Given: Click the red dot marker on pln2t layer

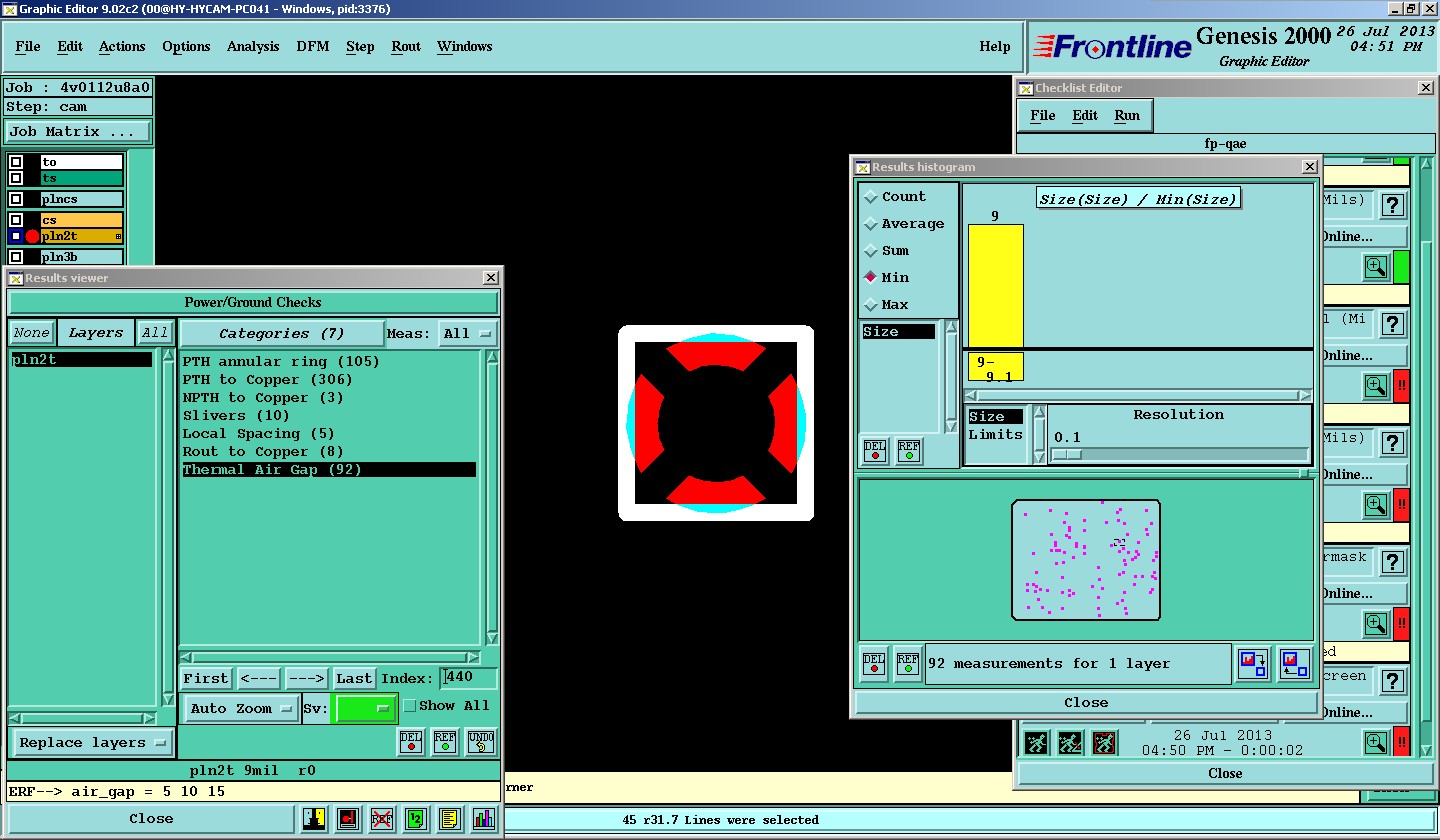Looking at the screenshot, I should coord(32,237).
